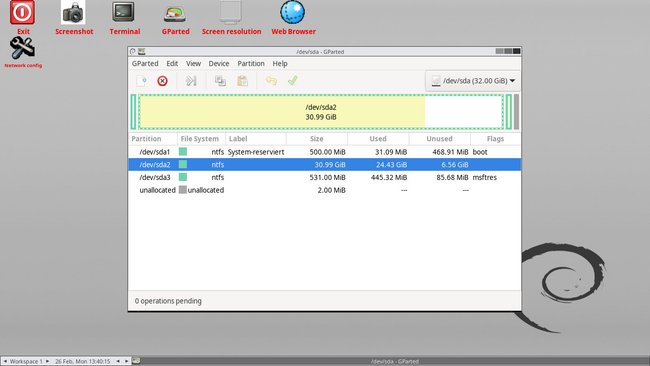This screenshot has width=650, height=366.
Task: Launch the Screenshot camera icon
Action: 73,12
